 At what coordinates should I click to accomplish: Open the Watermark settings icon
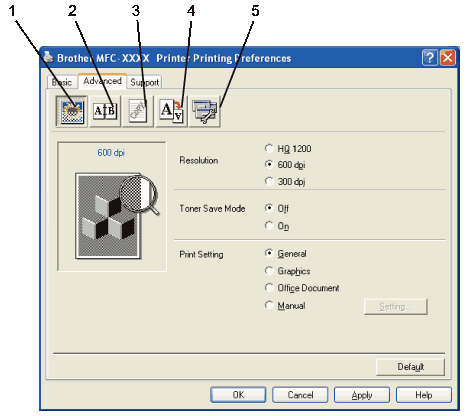coord(138,111)
